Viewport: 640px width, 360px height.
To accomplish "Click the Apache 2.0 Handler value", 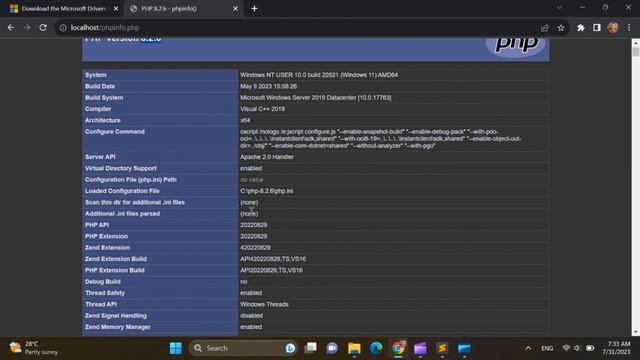I will (x=267, y=157).
